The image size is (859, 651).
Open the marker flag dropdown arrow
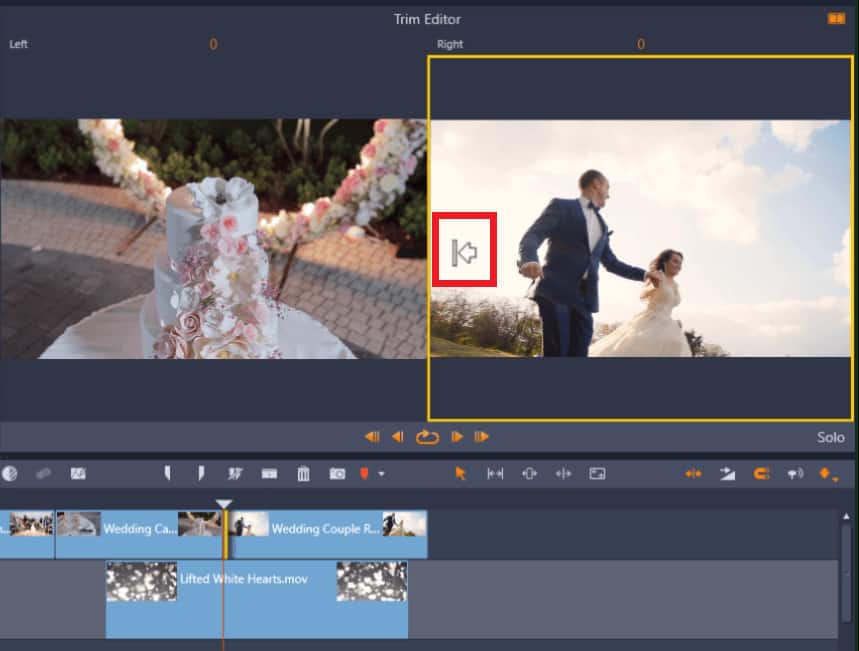click(383, 474)
